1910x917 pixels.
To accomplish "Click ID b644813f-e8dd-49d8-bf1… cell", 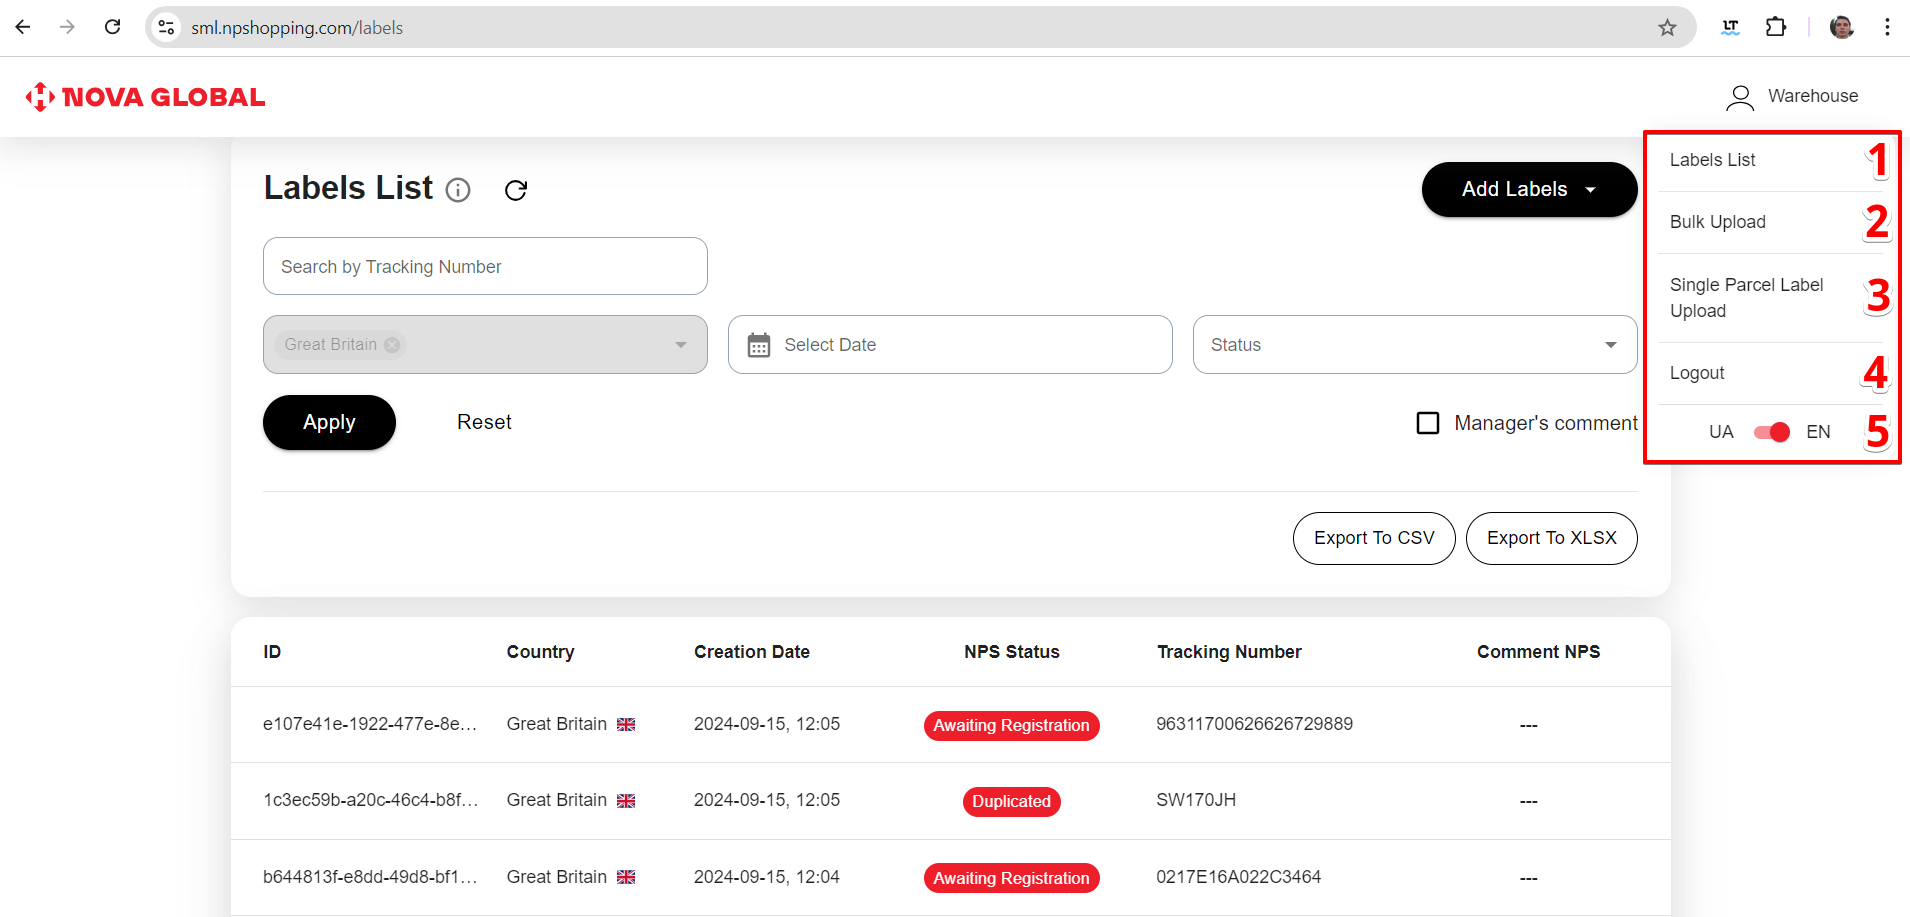I will point(370,877).
